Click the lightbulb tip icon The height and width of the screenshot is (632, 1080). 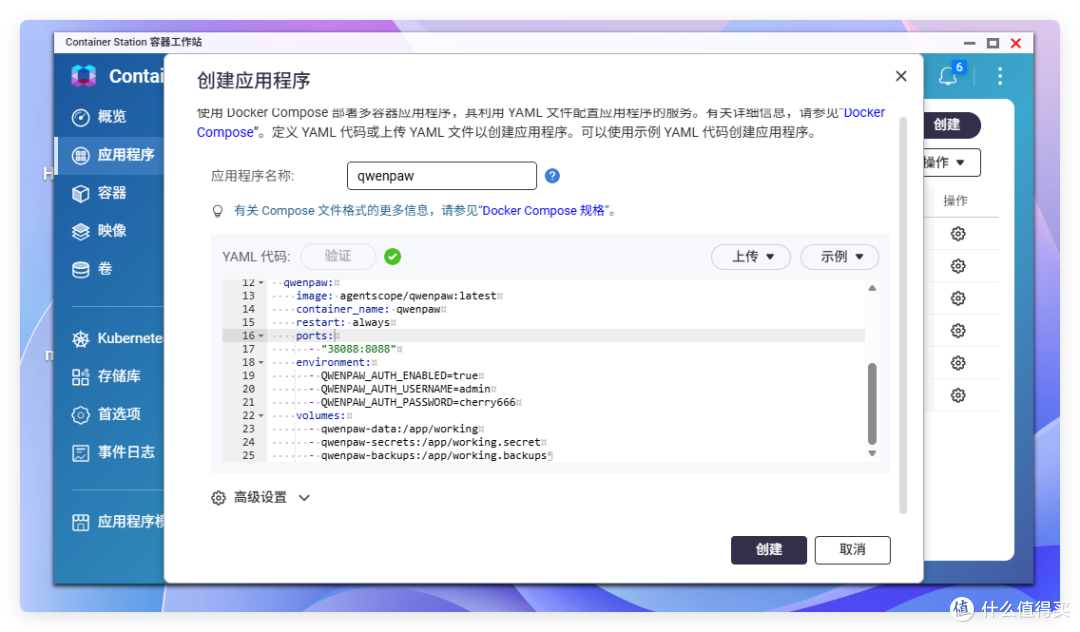click(218, 211)
